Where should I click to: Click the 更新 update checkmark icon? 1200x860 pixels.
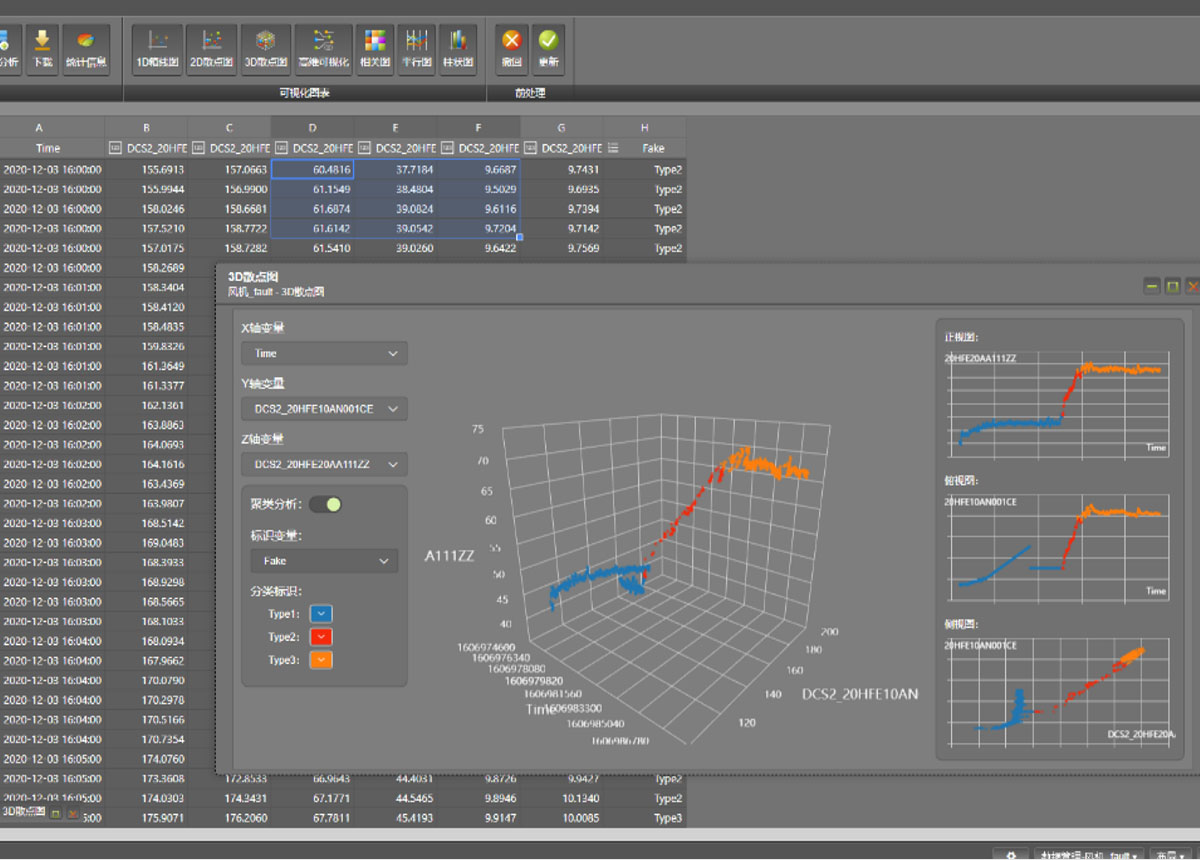tap(548, 49)
